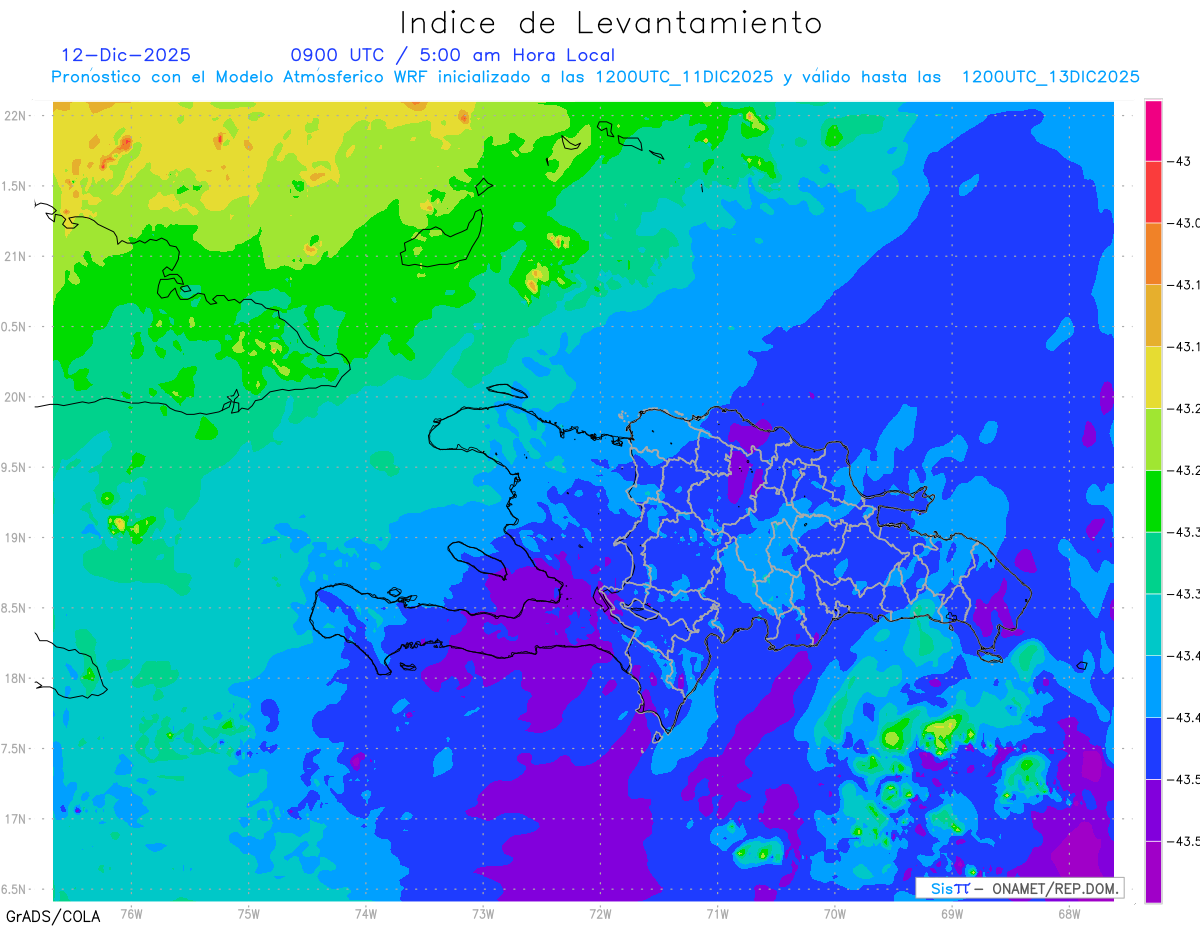
Task: Select the red swatch in the color legend
Action: tap(1153, 191)
